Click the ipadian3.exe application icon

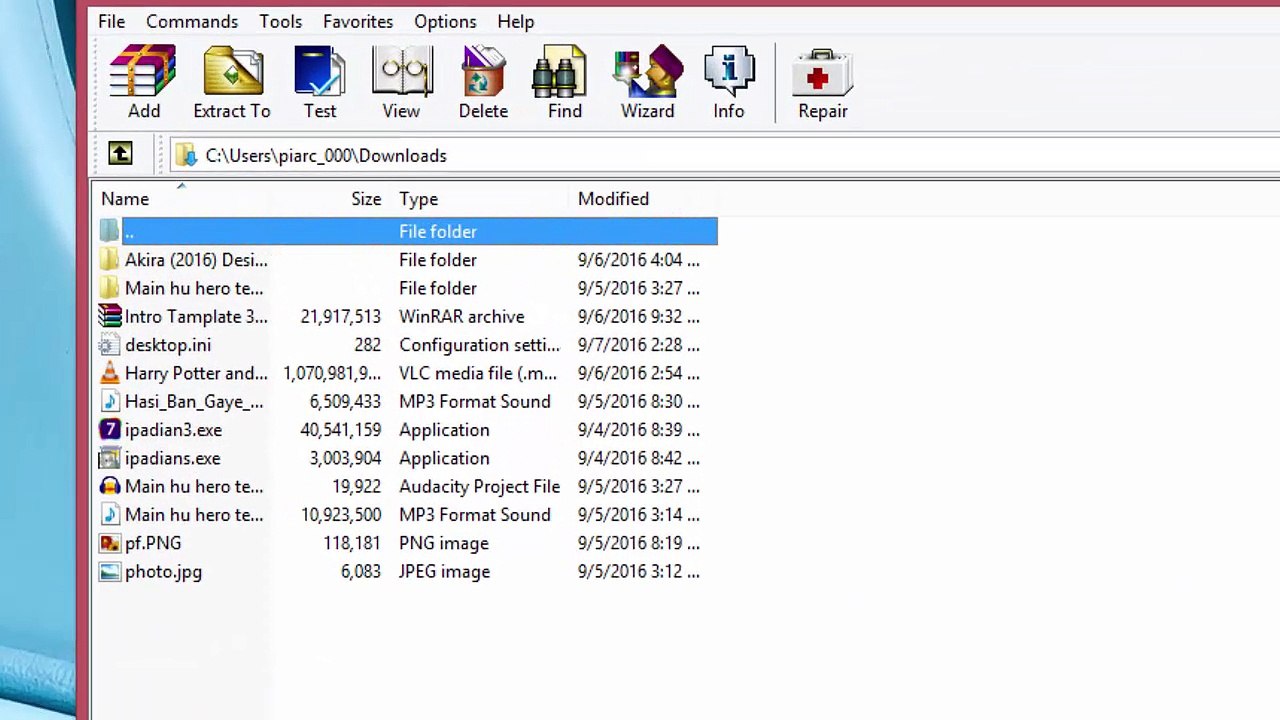click(x=110, y=430)
